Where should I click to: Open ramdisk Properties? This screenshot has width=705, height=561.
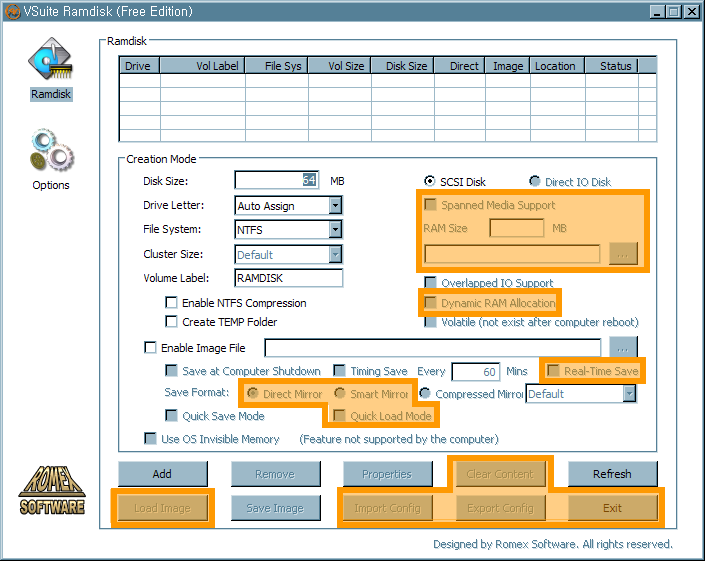pos(388,474)
